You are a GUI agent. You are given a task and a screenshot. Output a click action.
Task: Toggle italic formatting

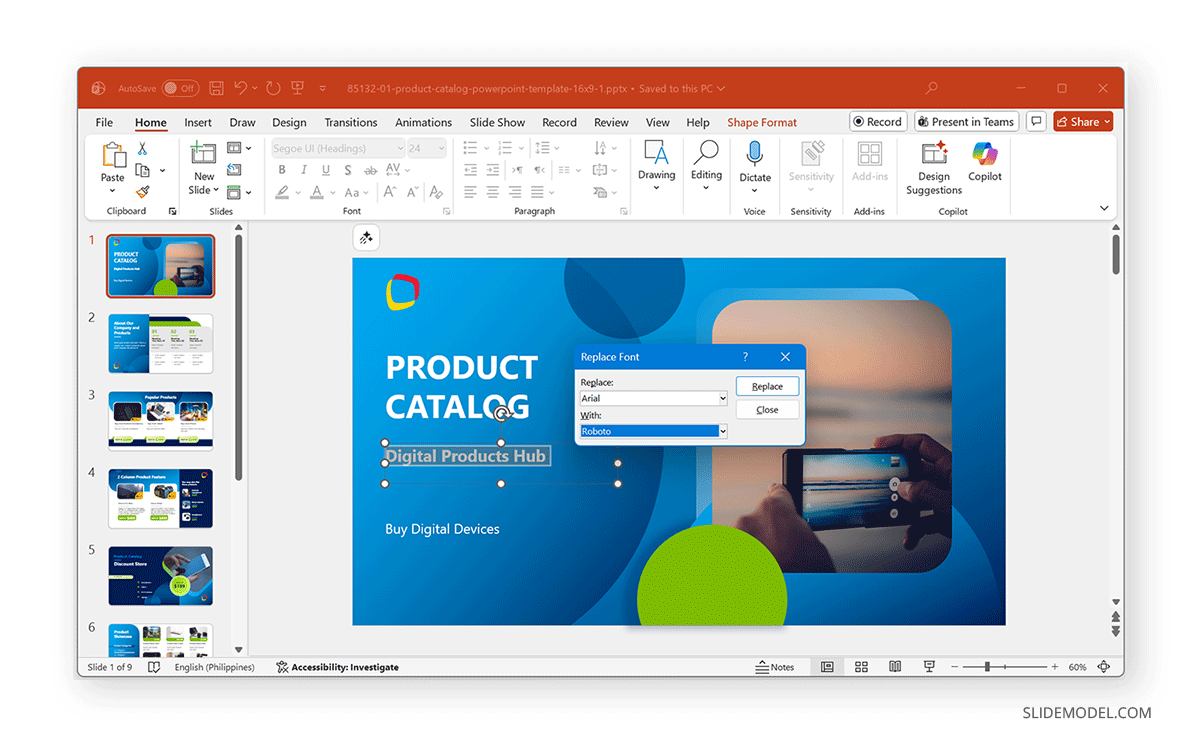pos(302,170)
